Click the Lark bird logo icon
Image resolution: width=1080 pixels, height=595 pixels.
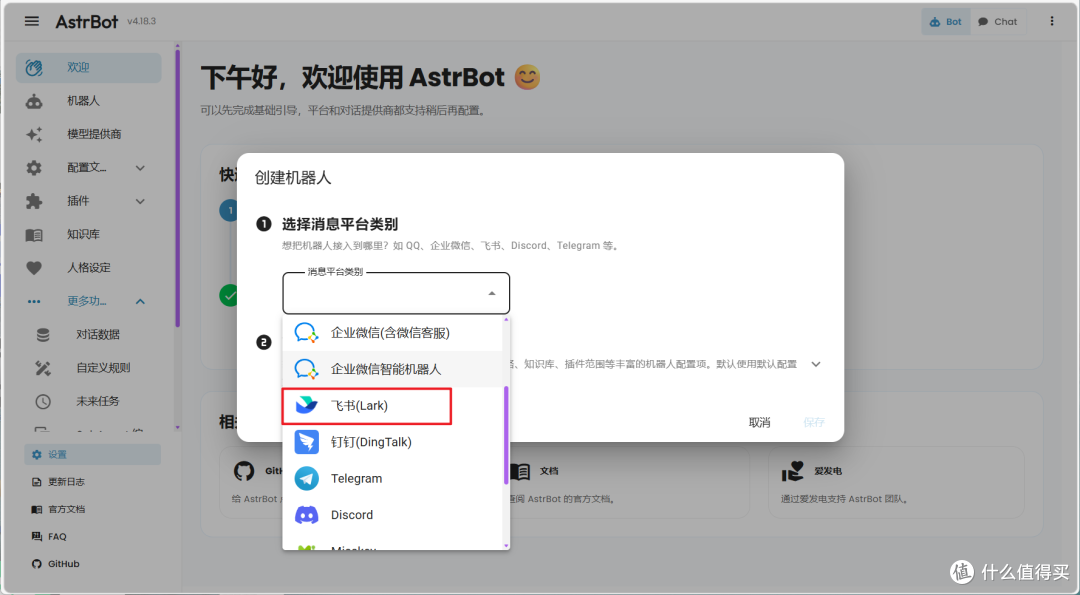pyautogui.click(x=307, y=406)
